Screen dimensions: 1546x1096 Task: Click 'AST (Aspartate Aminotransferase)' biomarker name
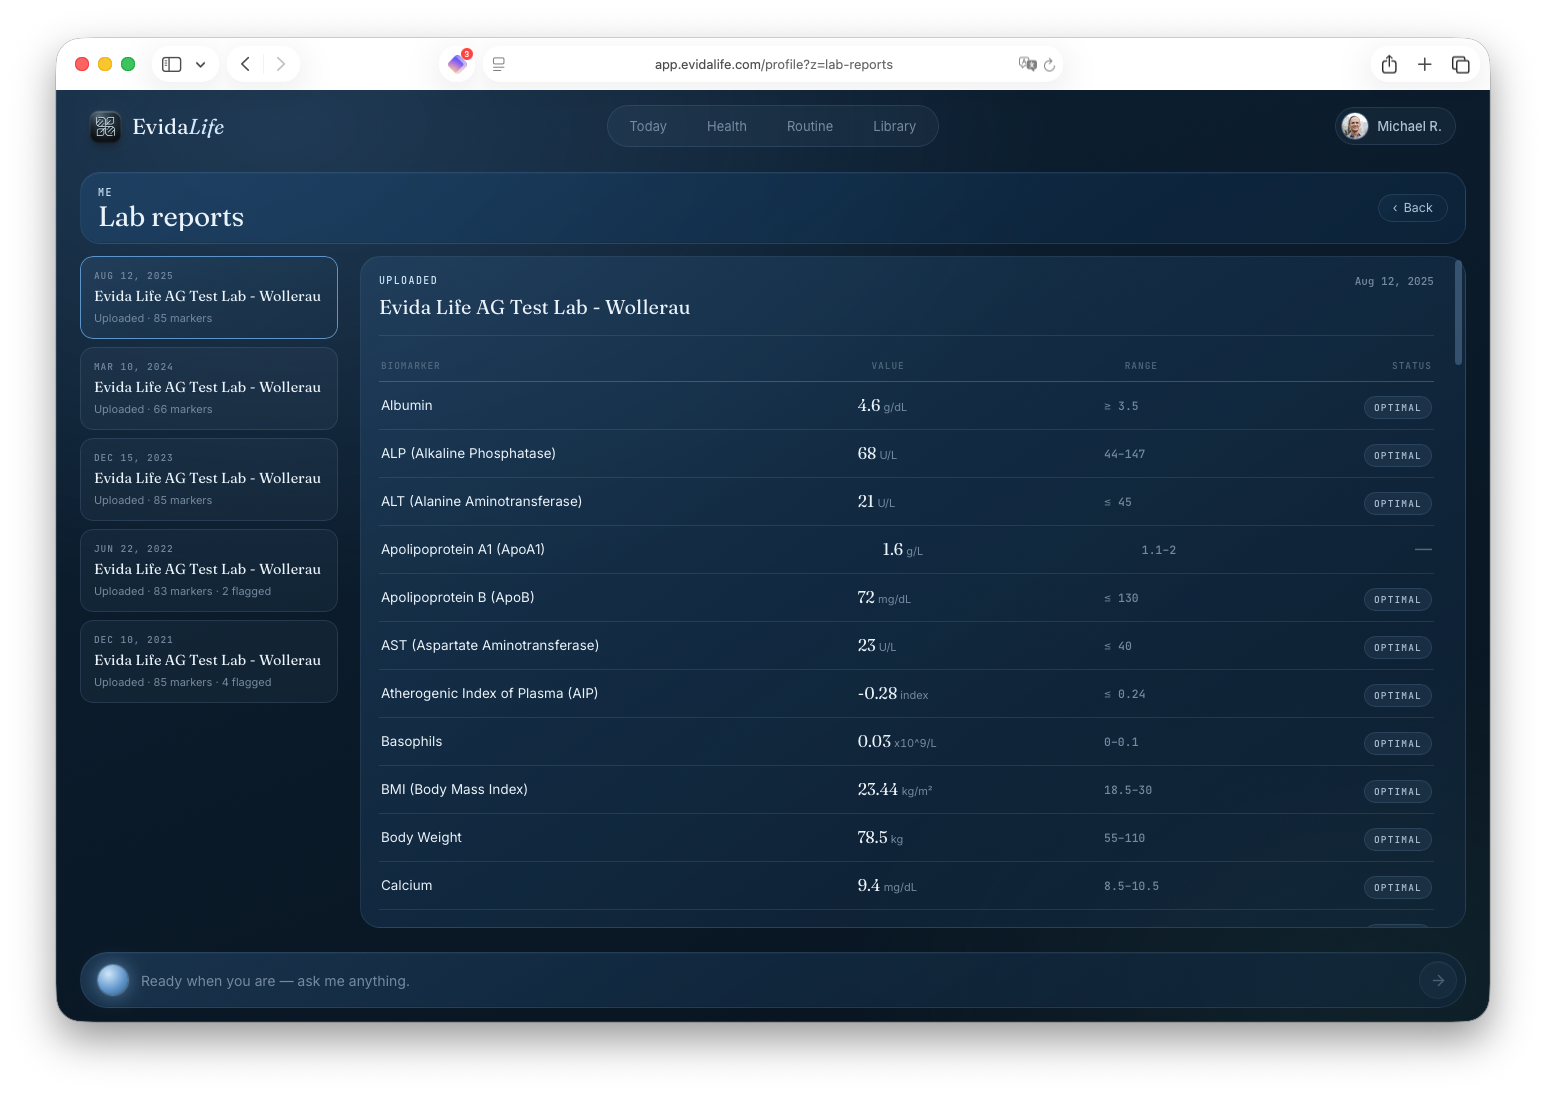coord(490,645)
